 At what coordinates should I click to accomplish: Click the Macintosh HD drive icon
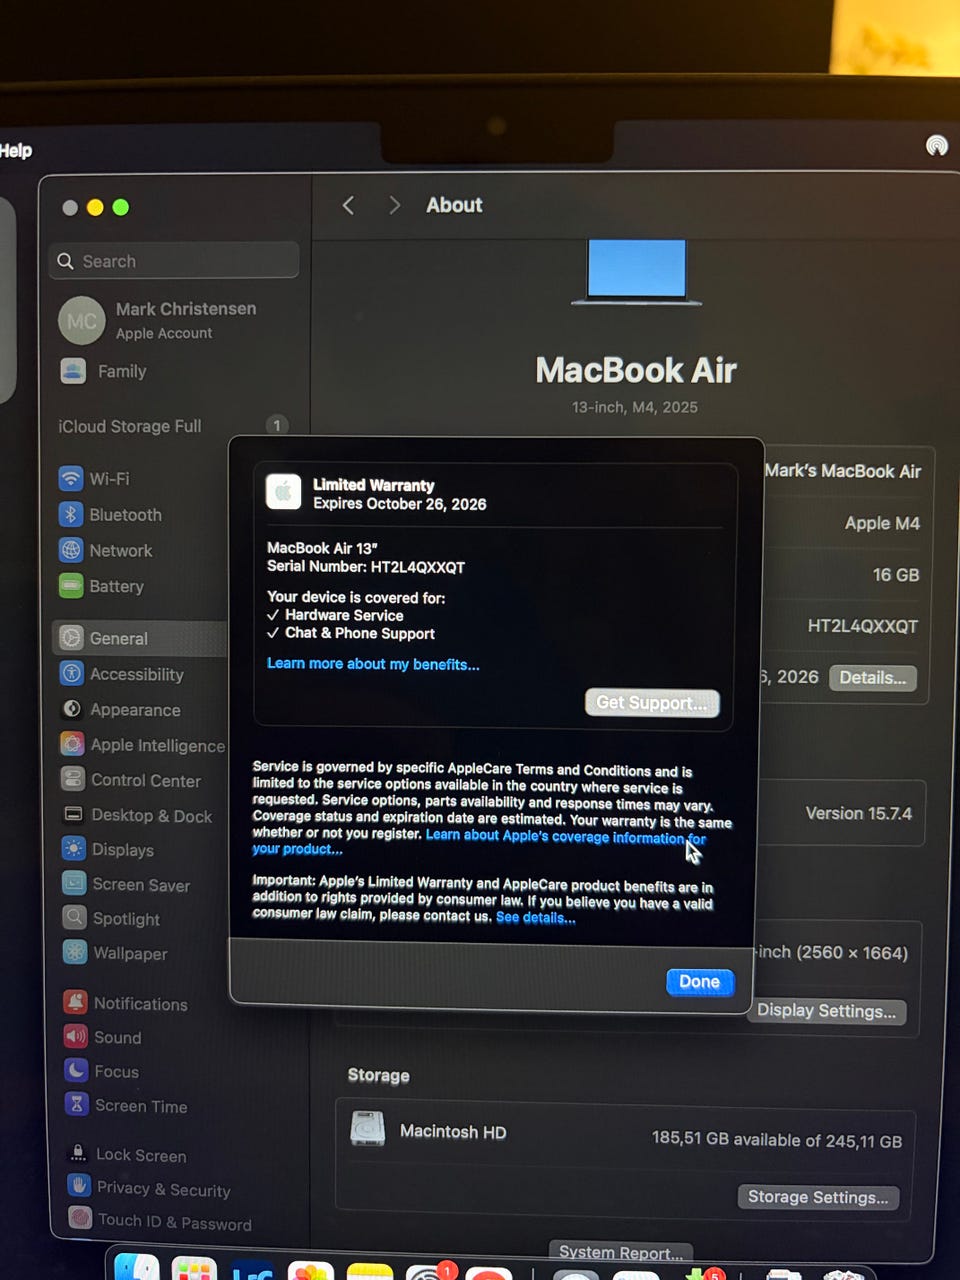tap(368, 1129)
